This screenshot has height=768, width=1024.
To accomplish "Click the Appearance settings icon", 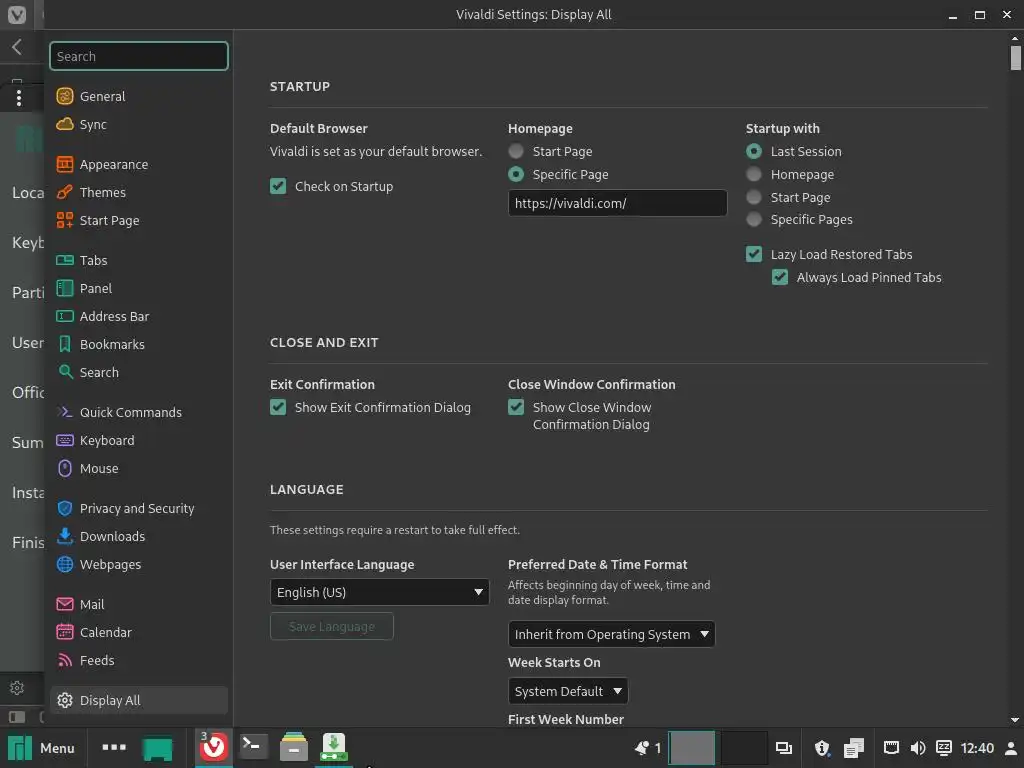I will point(65,165).
